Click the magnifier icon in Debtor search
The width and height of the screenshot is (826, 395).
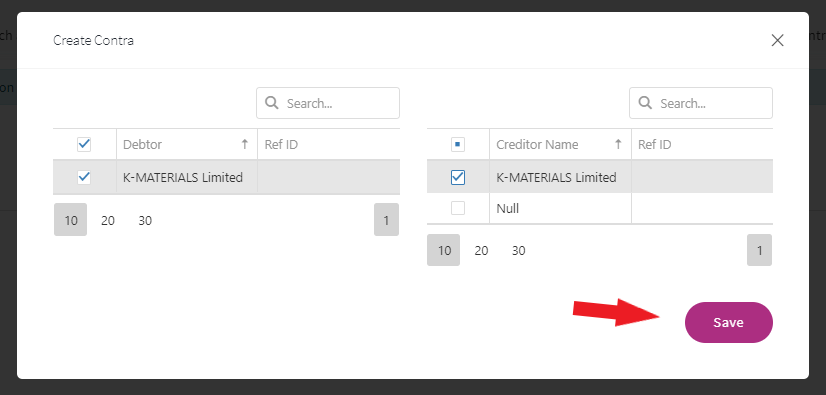272,103
